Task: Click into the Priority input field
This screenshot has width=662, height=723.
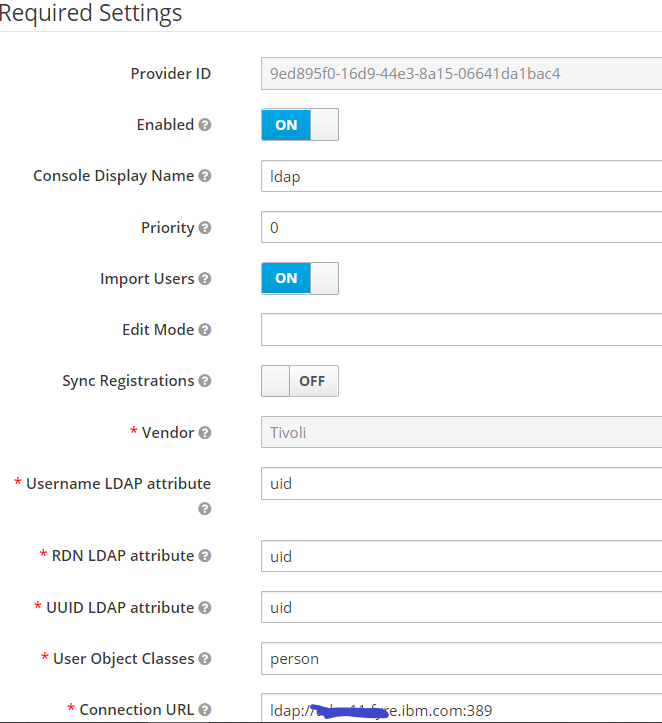Action: pos(461,227)
